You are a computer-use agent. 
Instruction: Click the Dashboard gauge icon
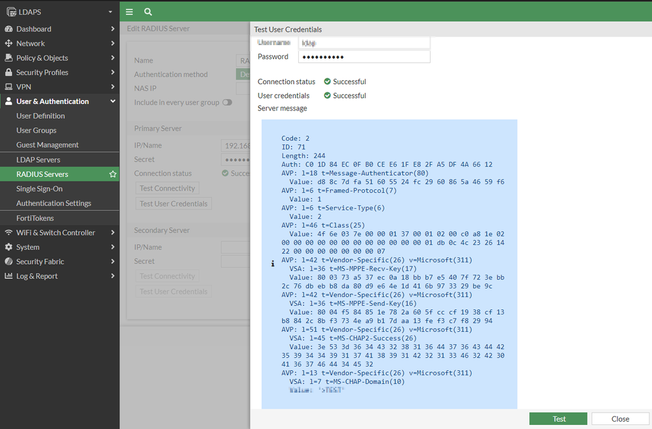pyautogui.click(x=8, y=29)
